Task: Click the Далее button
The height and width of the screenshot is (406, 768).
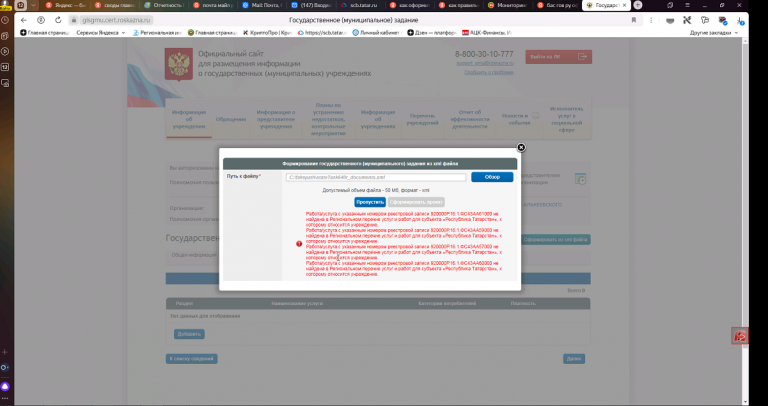Action: (574, 359)
